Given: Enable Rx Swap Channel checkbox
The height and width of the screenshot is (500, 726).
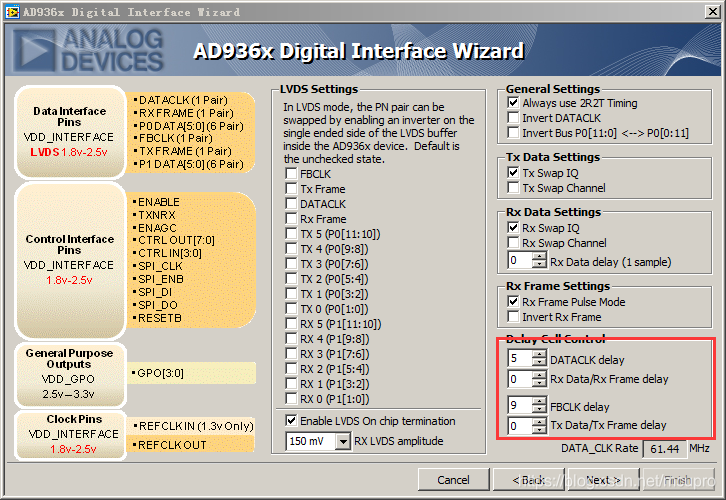Looking at the screenshot, I should [513, 243].
